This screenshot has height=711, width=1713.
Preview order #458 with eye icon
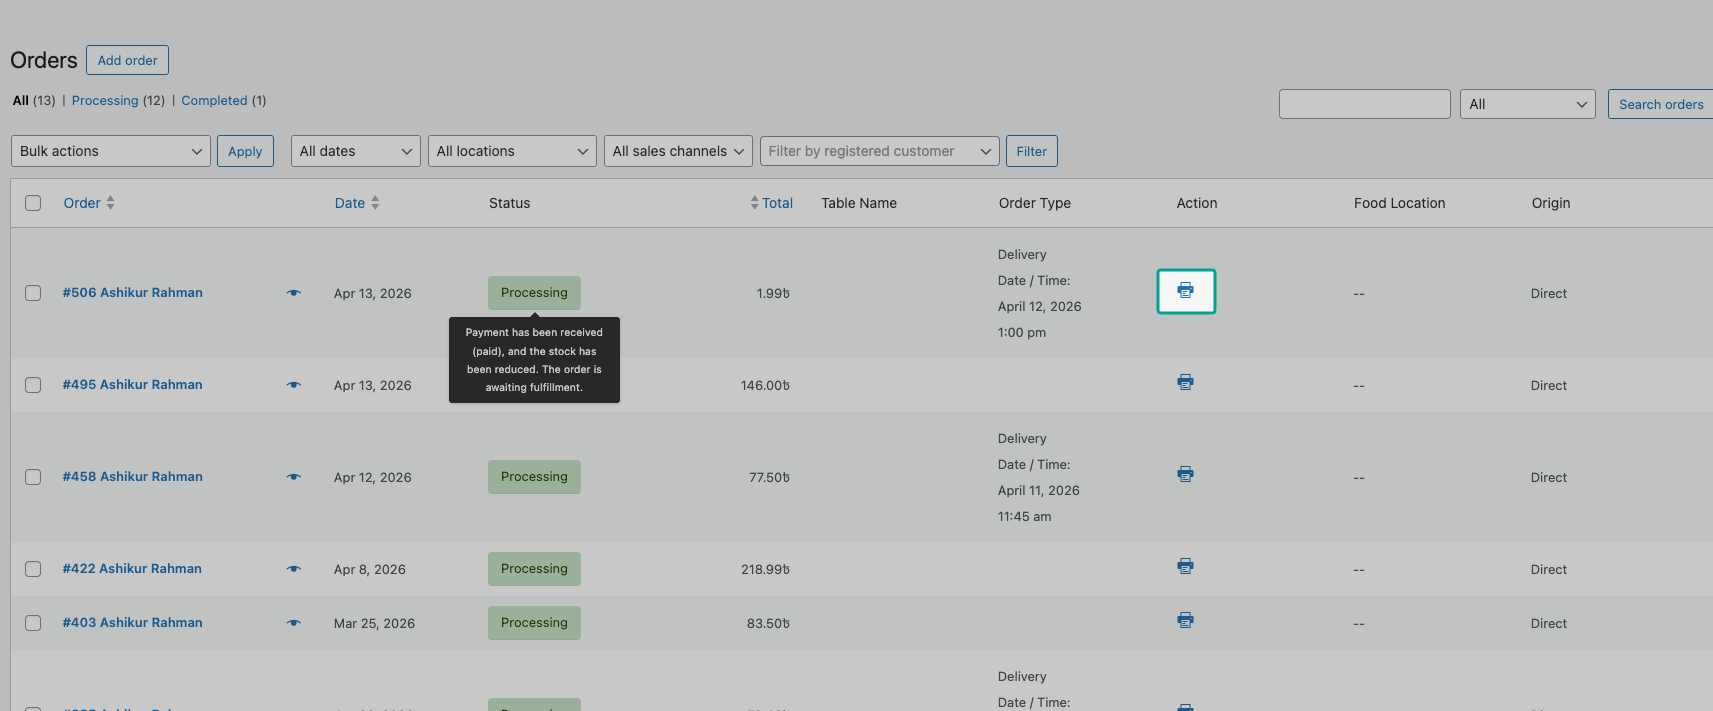(293, 477)
